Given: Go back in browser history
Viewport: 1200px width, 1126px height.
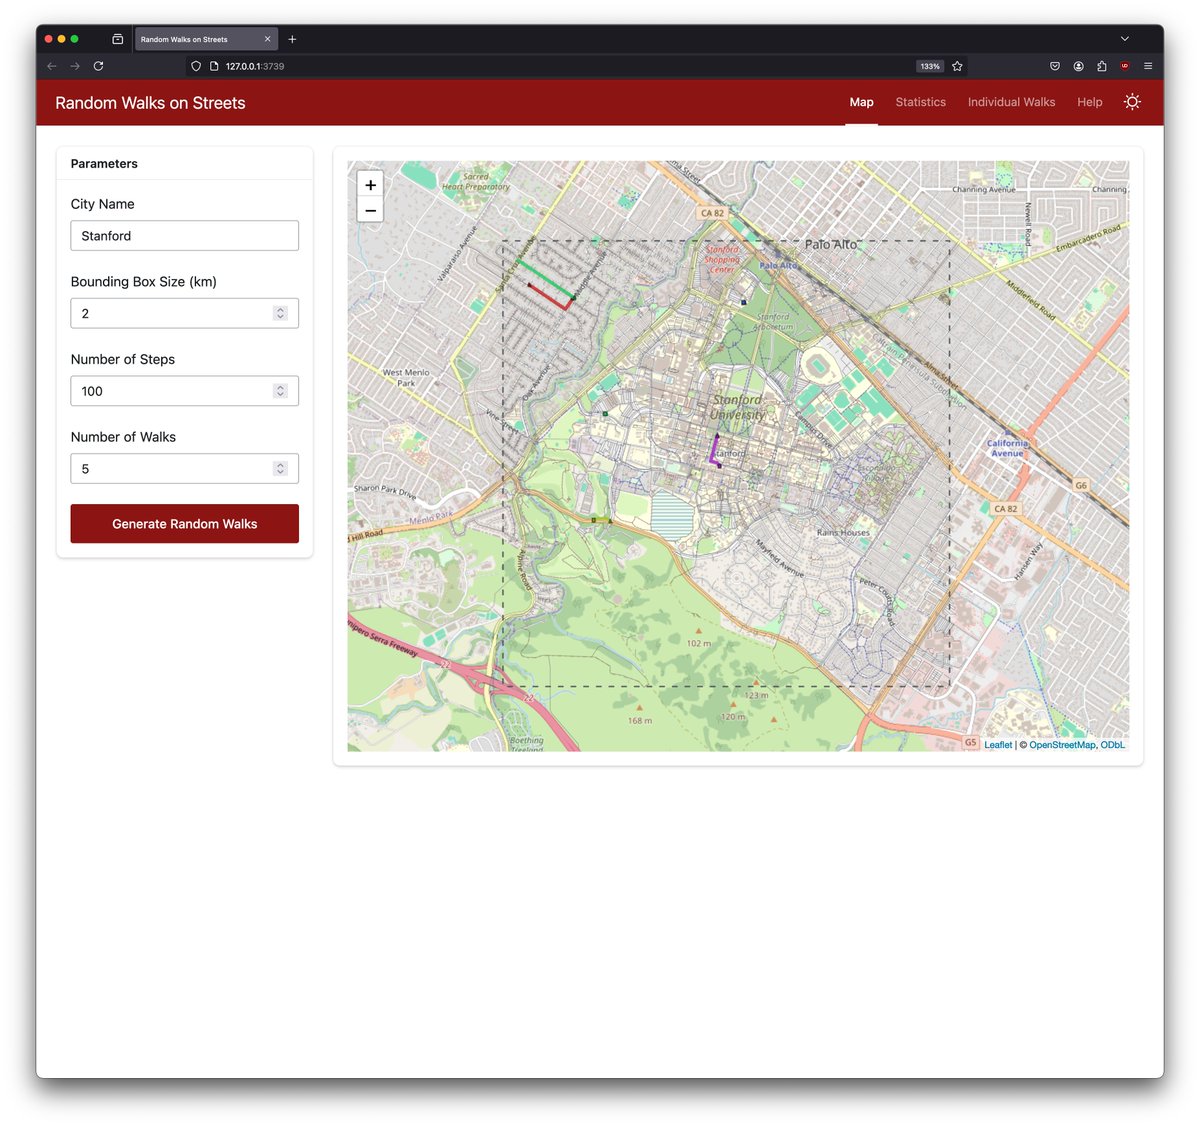Looking at the screenshot, I should tap(52, 66).
